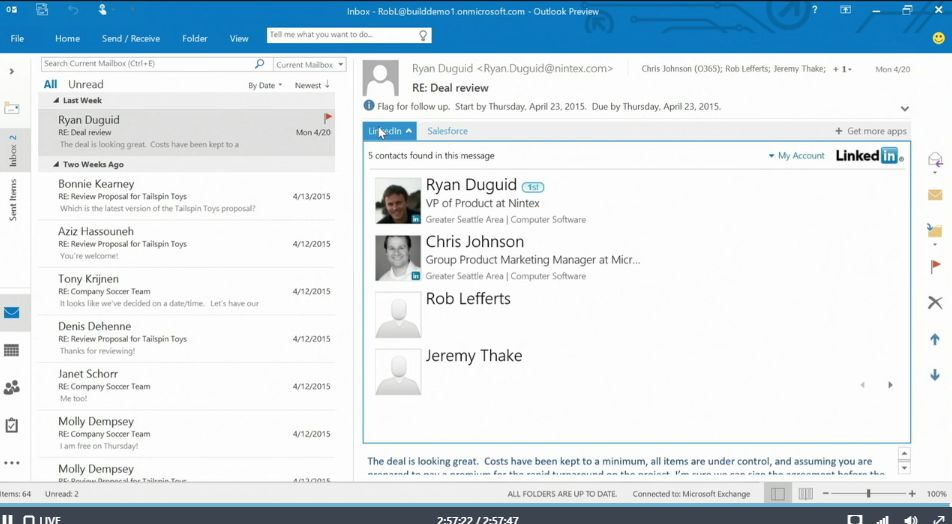Click the red flag on Ryan Duguid message

coord(327,117)
